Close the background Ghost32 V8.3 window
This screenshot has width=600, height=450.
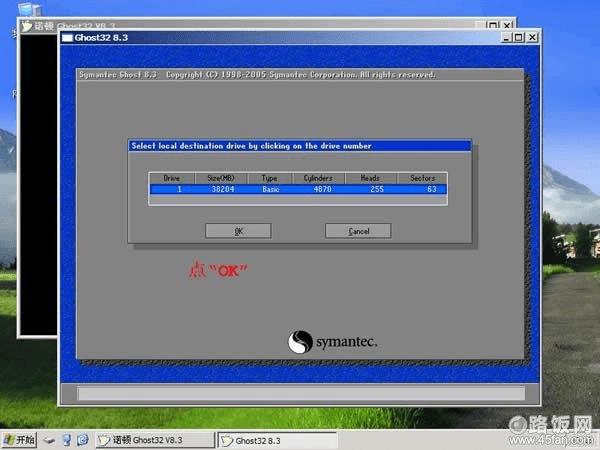click(507, 25)
